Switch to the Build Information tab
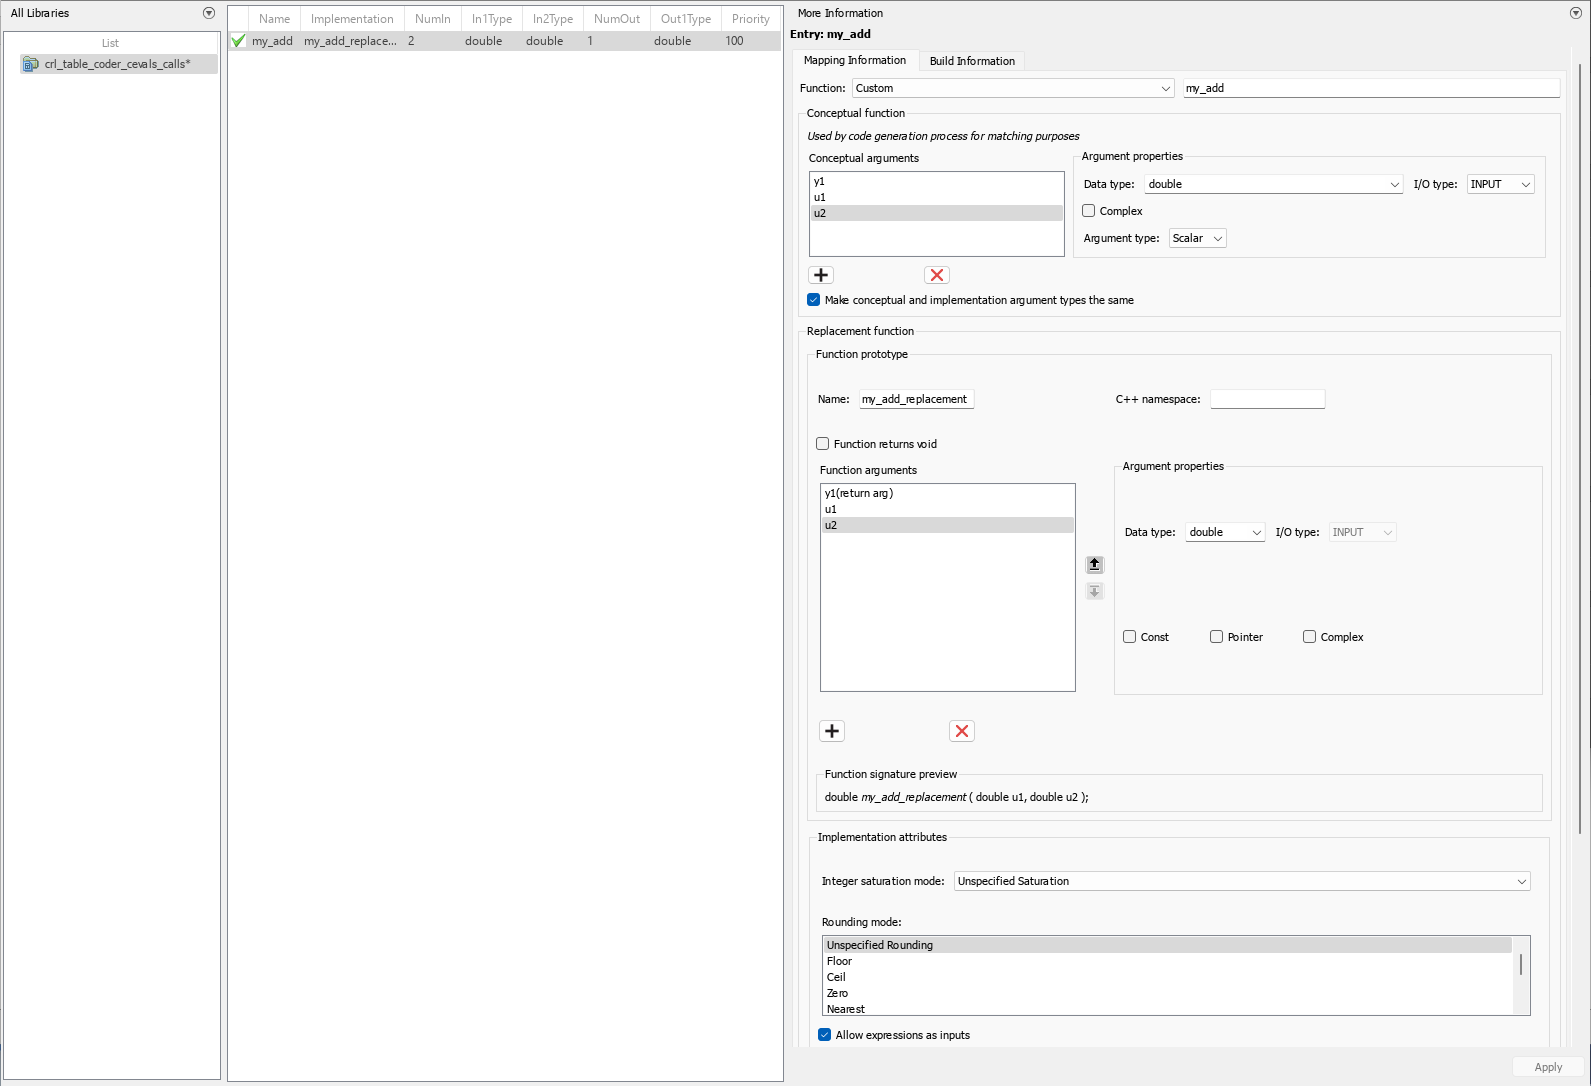This screenshot has height=1086, width=1591. tap(972, 61)
